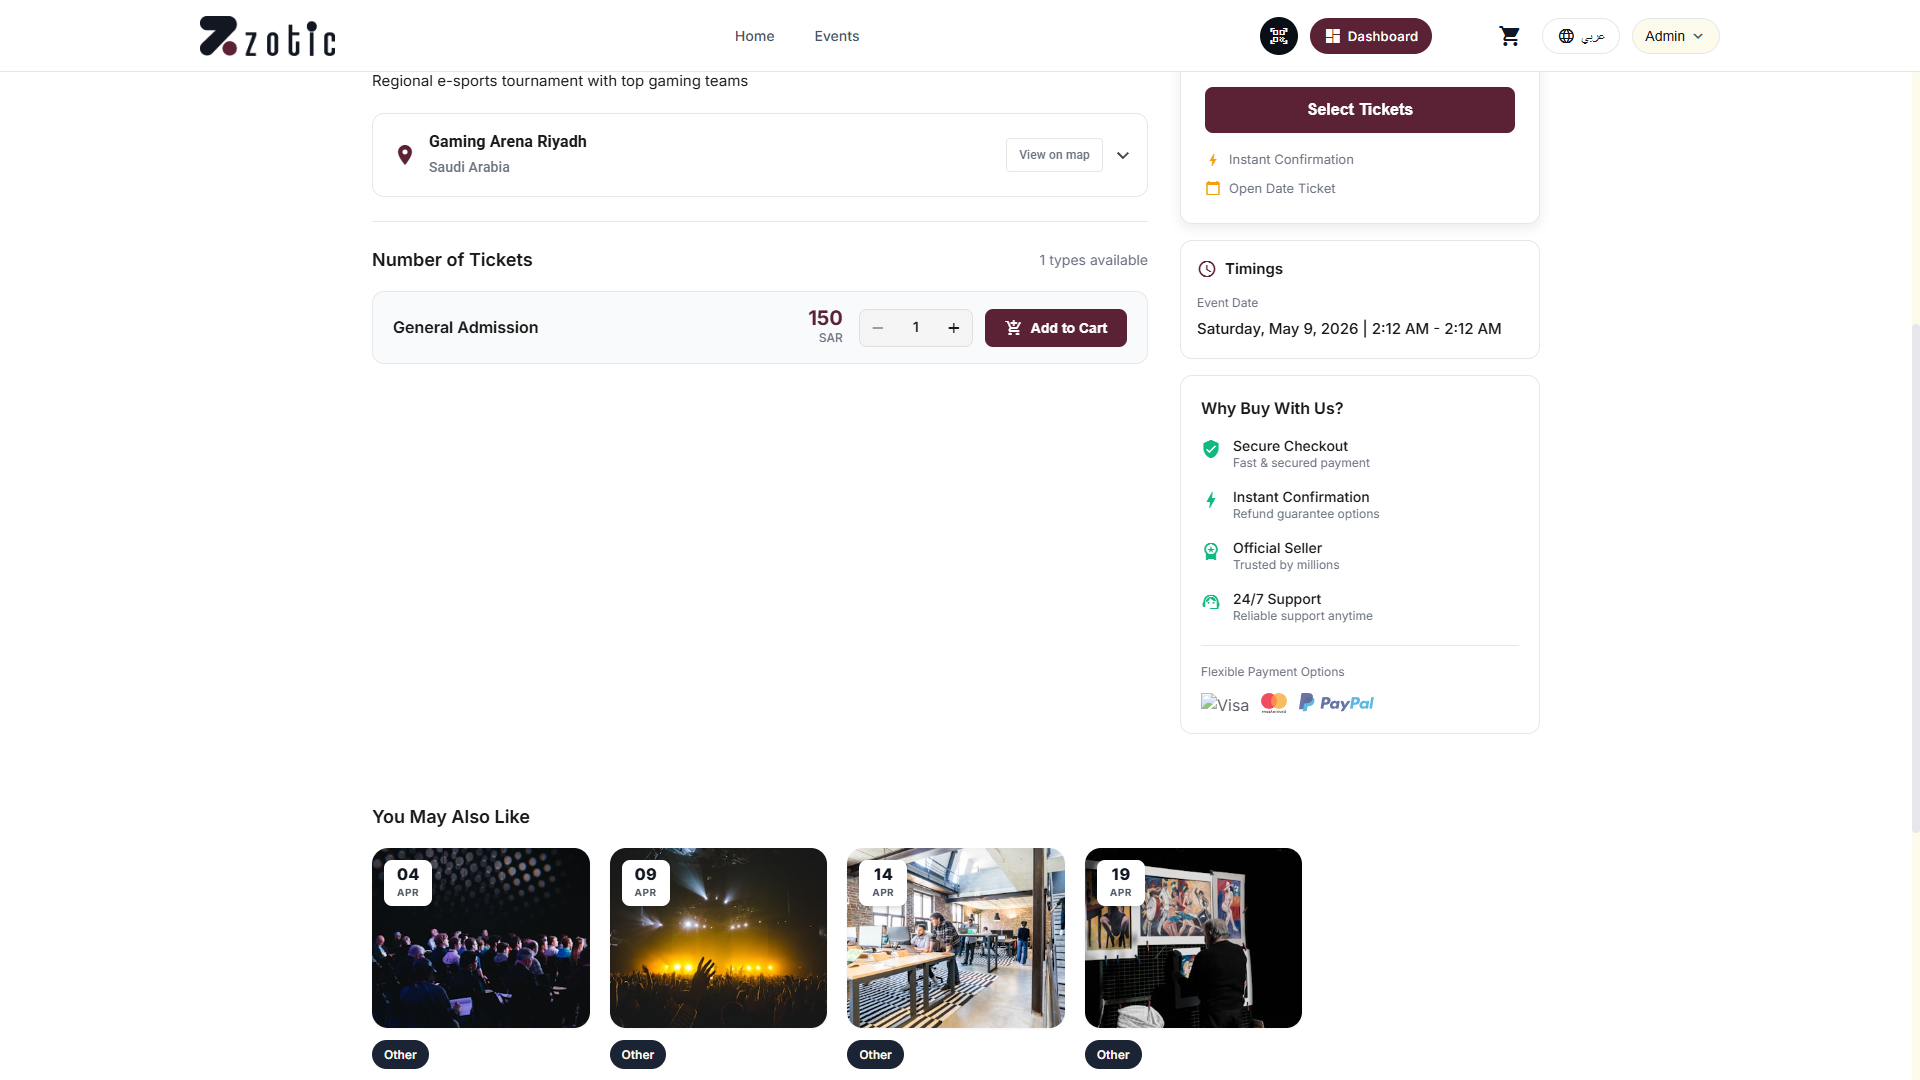1920x1080 pixels.
Task: Add General Admission to cart
Action: (x=1056, y=327)
